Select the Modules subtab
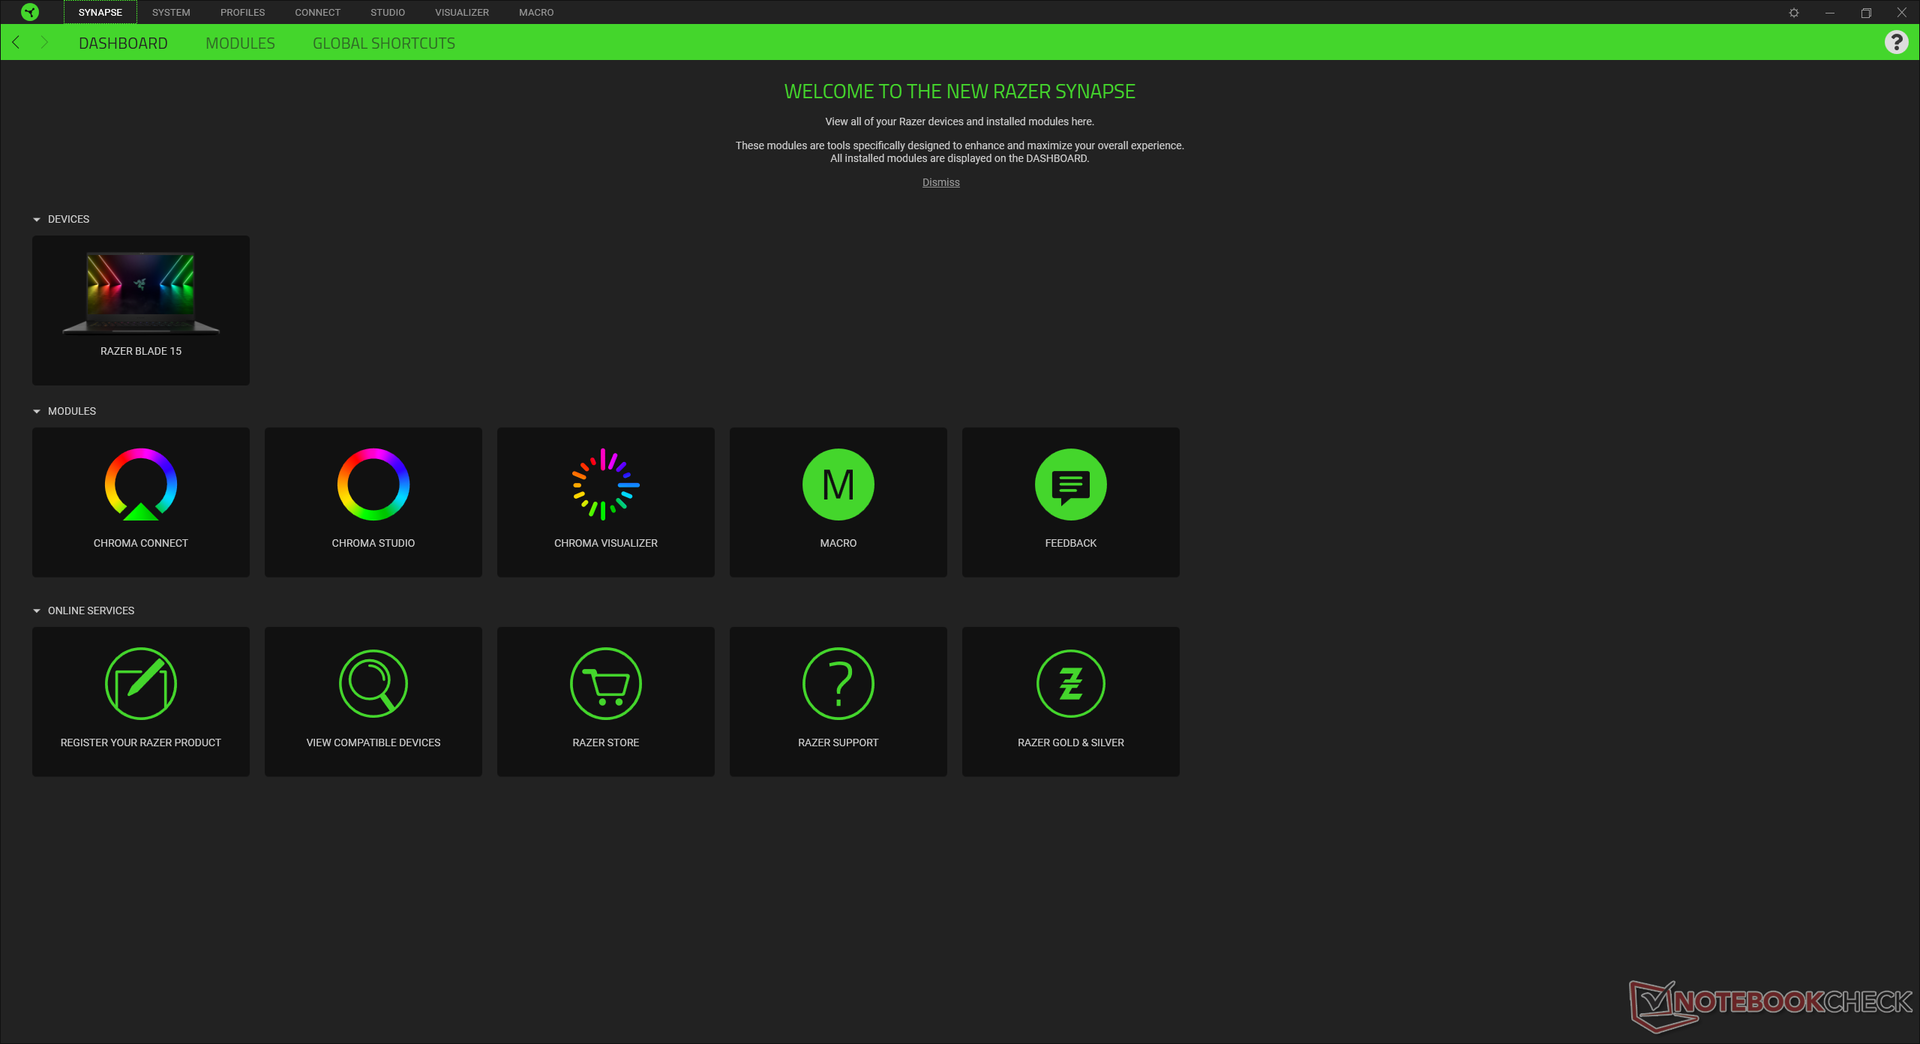 point(240,43)
